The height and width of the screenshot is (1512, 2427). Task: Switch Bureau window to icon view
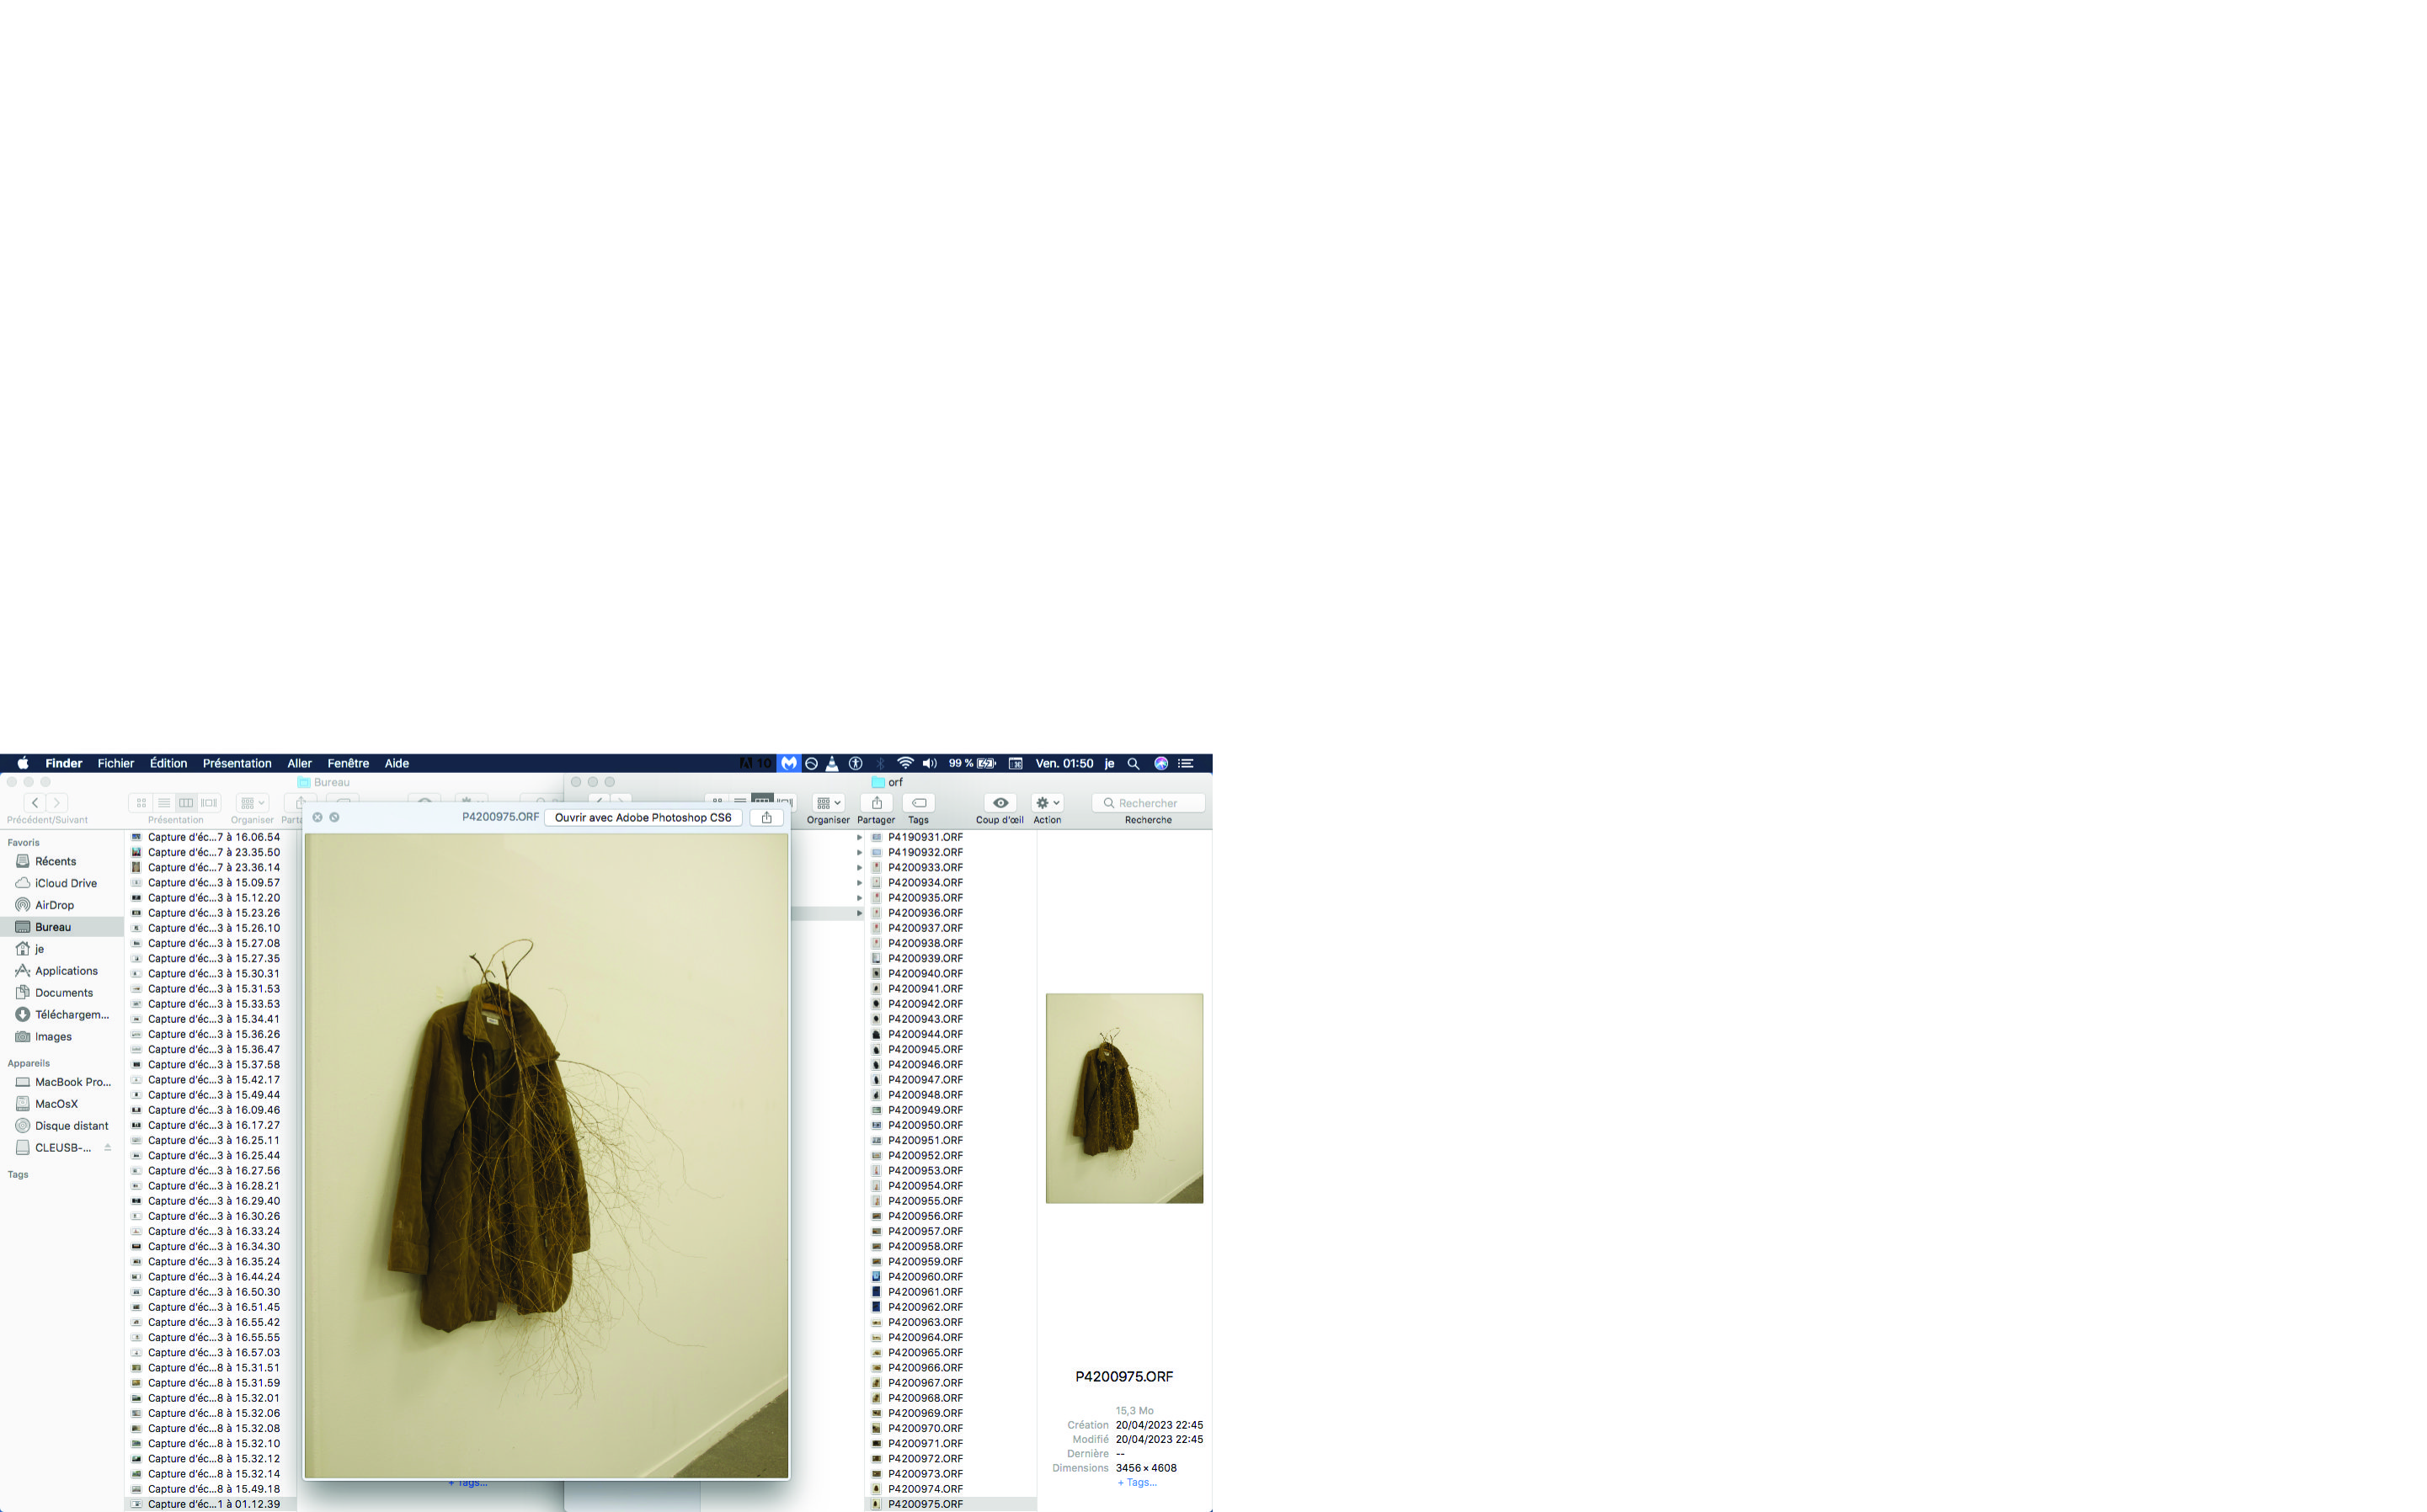[141, 803]
